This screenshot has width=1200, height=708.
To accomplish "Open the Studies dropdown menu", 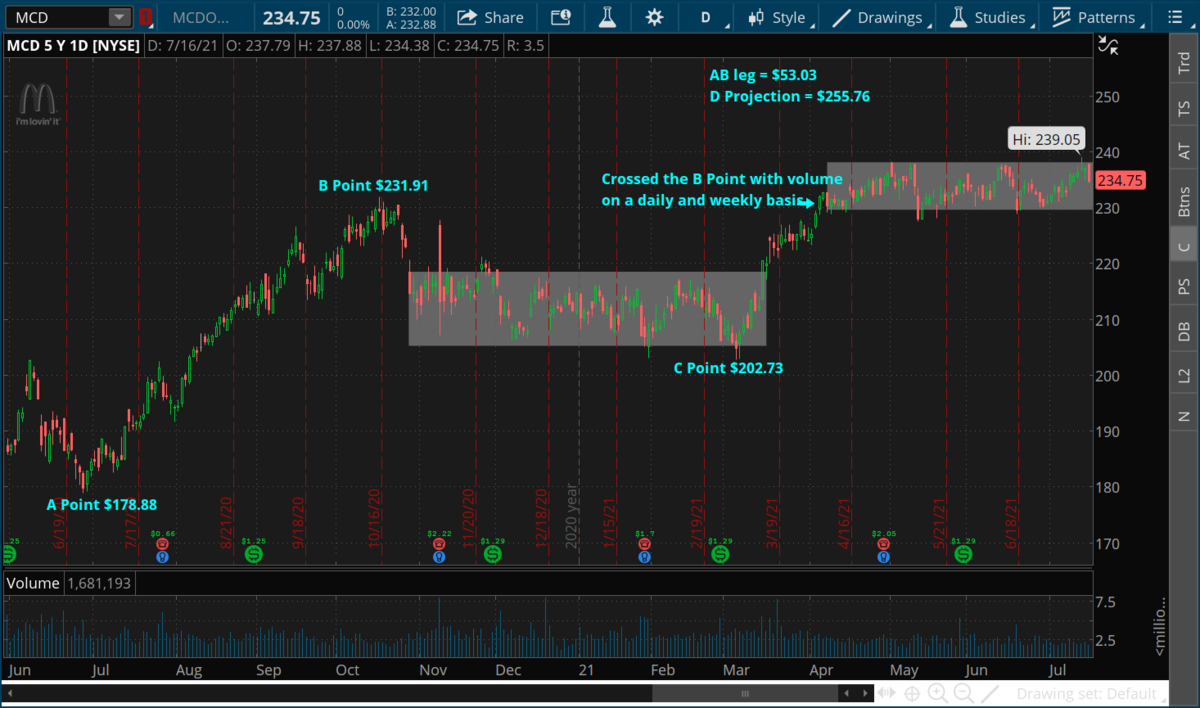I will click(x=989, y=17).
